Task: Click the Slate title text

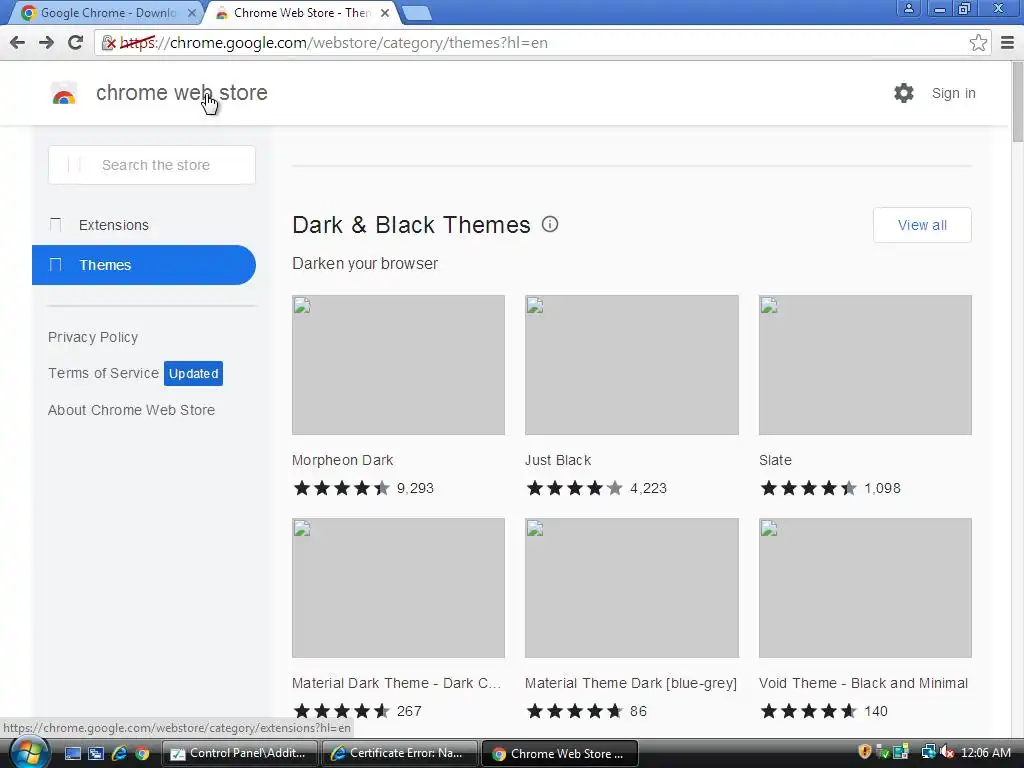Action: [775, 460]
